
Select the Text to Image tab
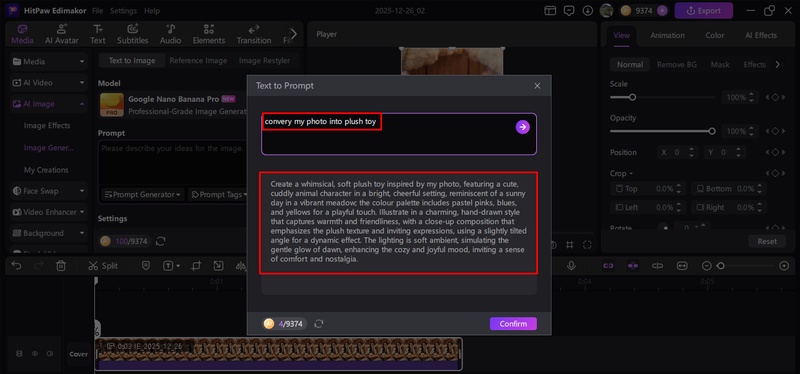click(132, 61)
